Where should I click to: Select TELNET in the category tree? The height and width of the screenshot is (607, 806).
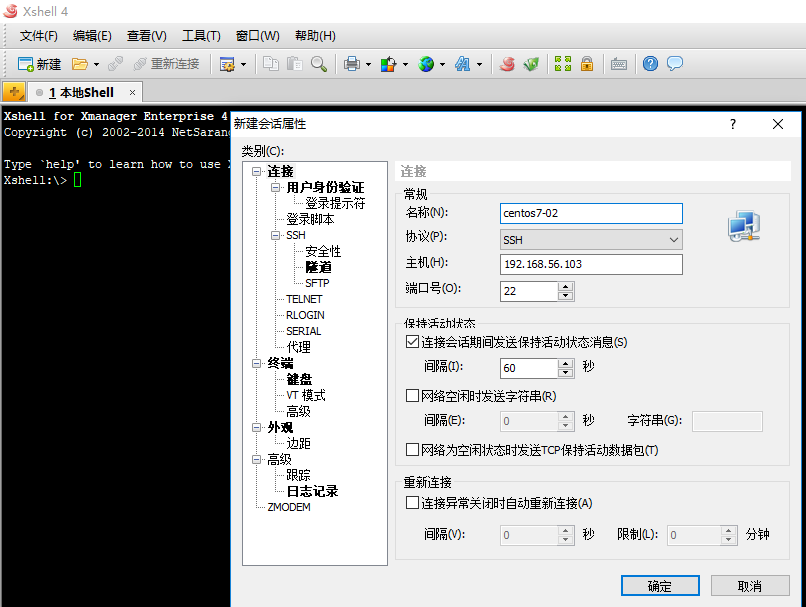pyautogui.click(x=304, y=299)
